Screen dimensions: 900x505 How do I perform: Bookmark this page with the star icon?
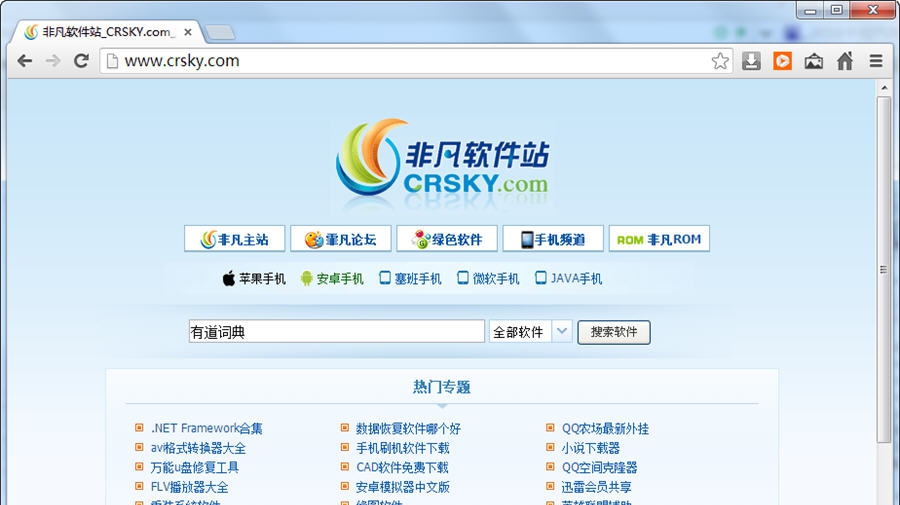pos(720,61)
